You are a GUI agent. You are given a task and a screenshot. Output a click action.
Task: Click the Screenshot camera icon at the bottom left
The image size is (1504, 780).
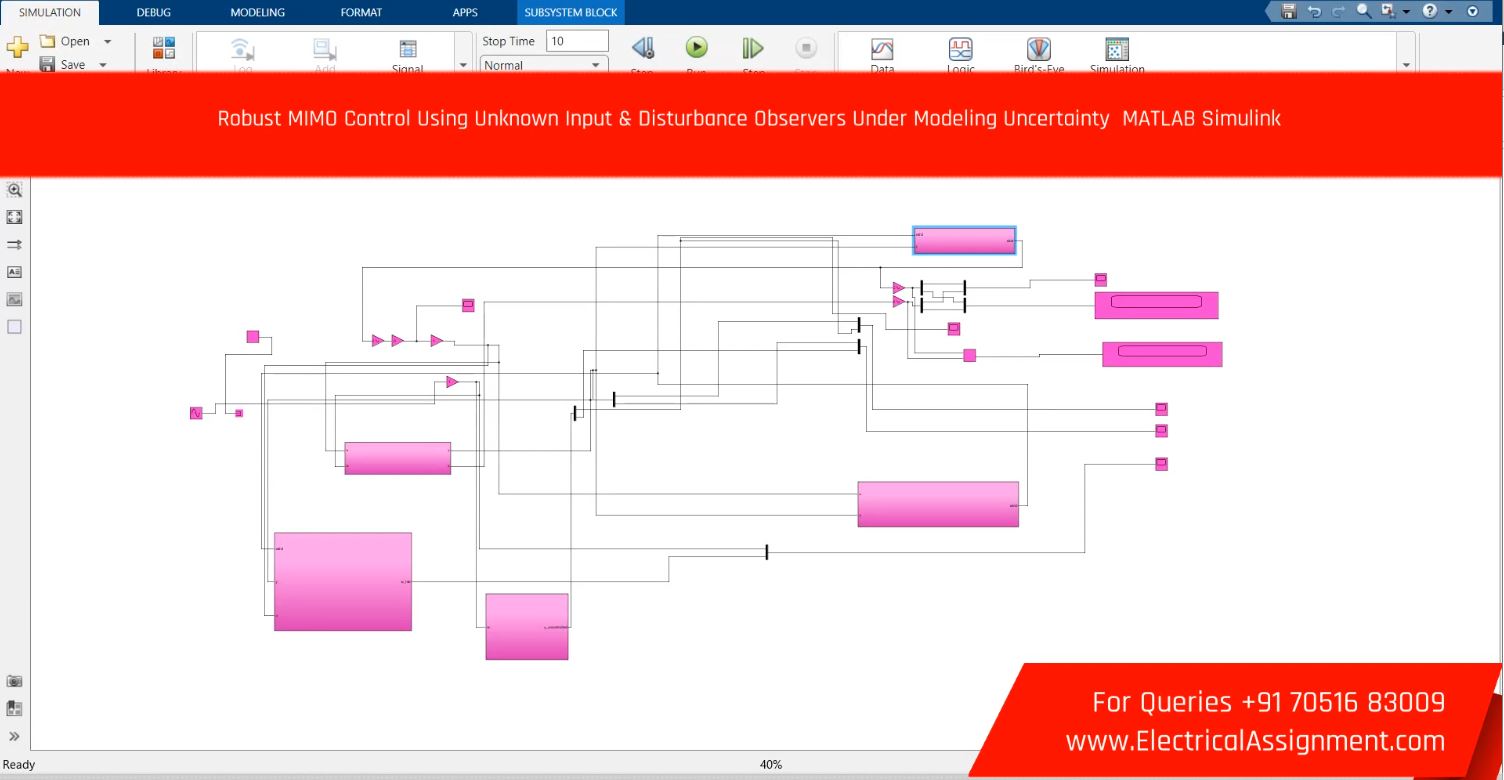[14, 681]
